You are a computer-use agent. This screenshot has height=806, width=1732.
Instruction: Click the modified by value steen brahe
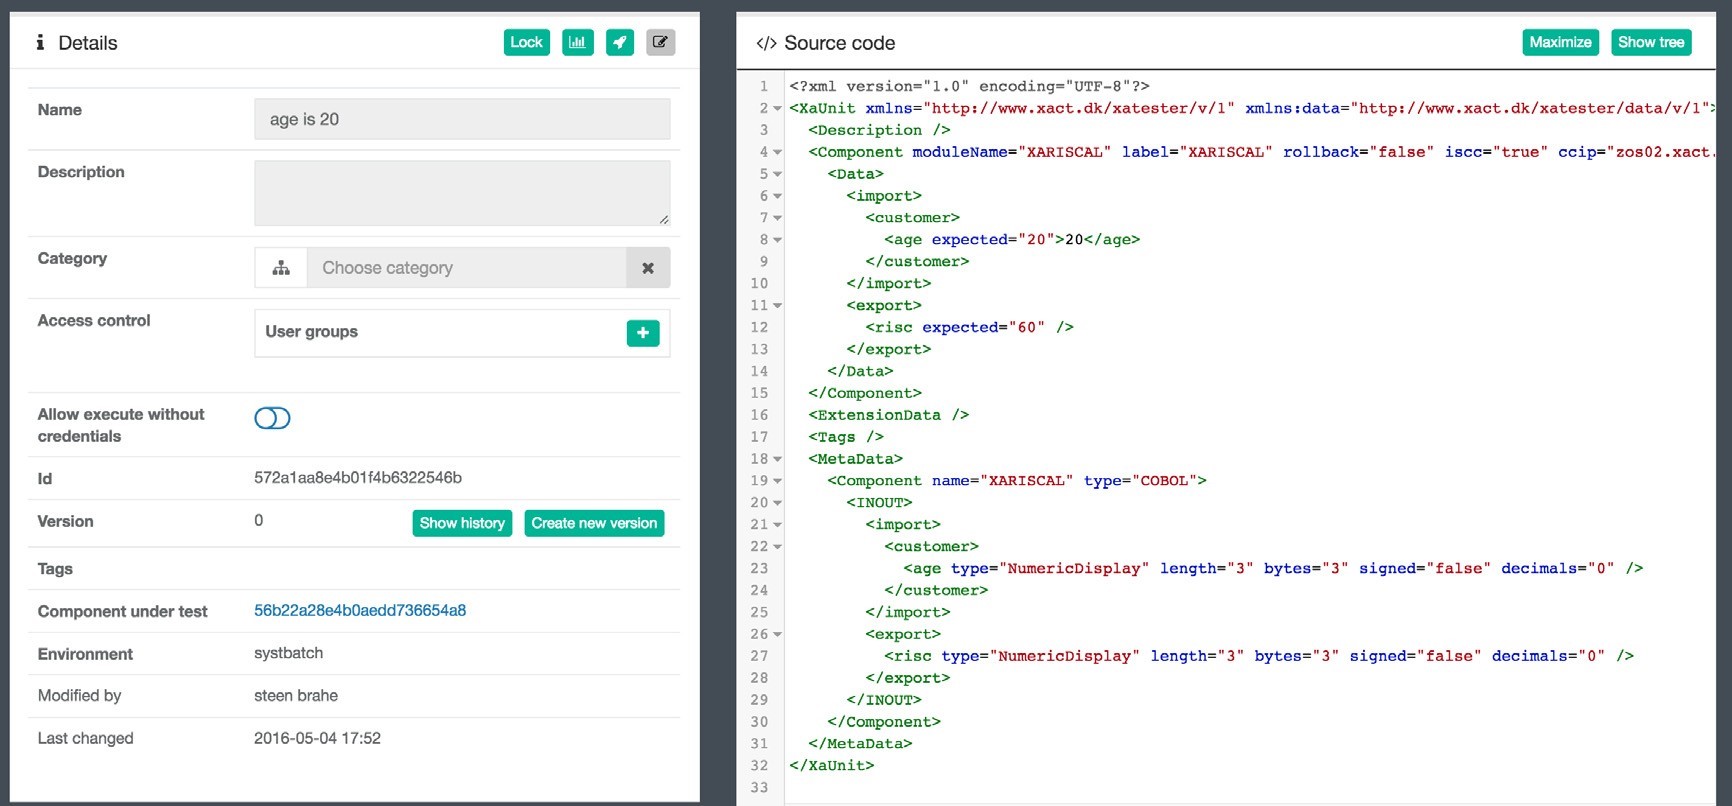pyautogui.click(x=296, y=695)
